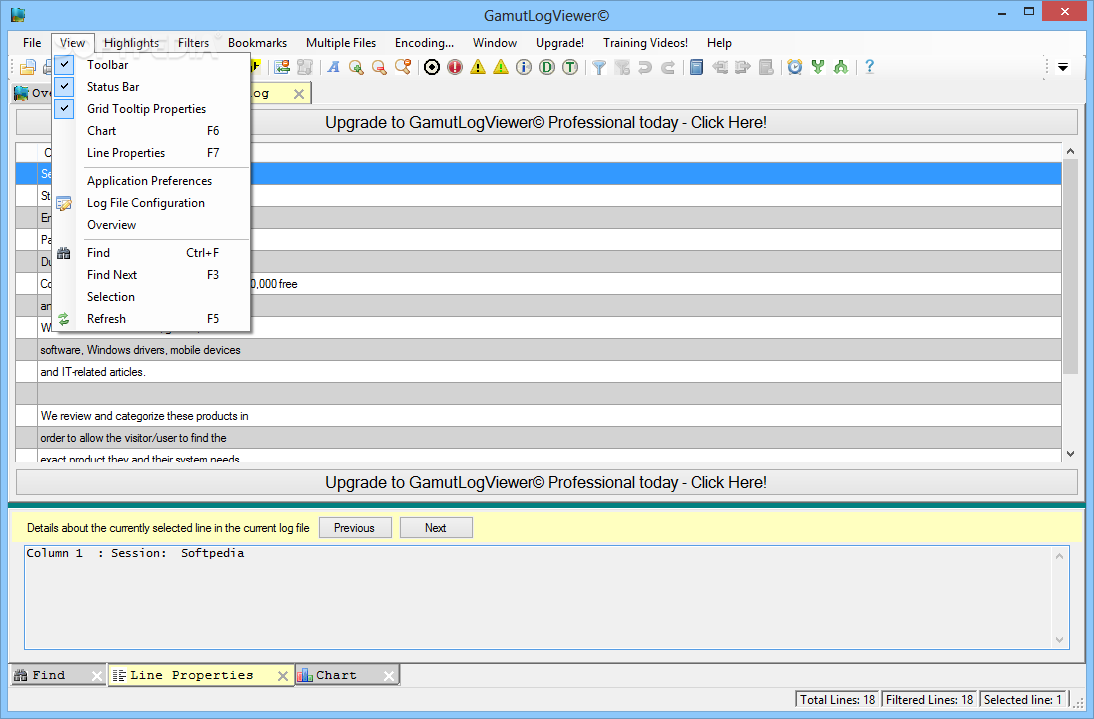Click the zoom out magnifier icon
The height and width of the screenshot is (719, 1094).
pos(380,67)
